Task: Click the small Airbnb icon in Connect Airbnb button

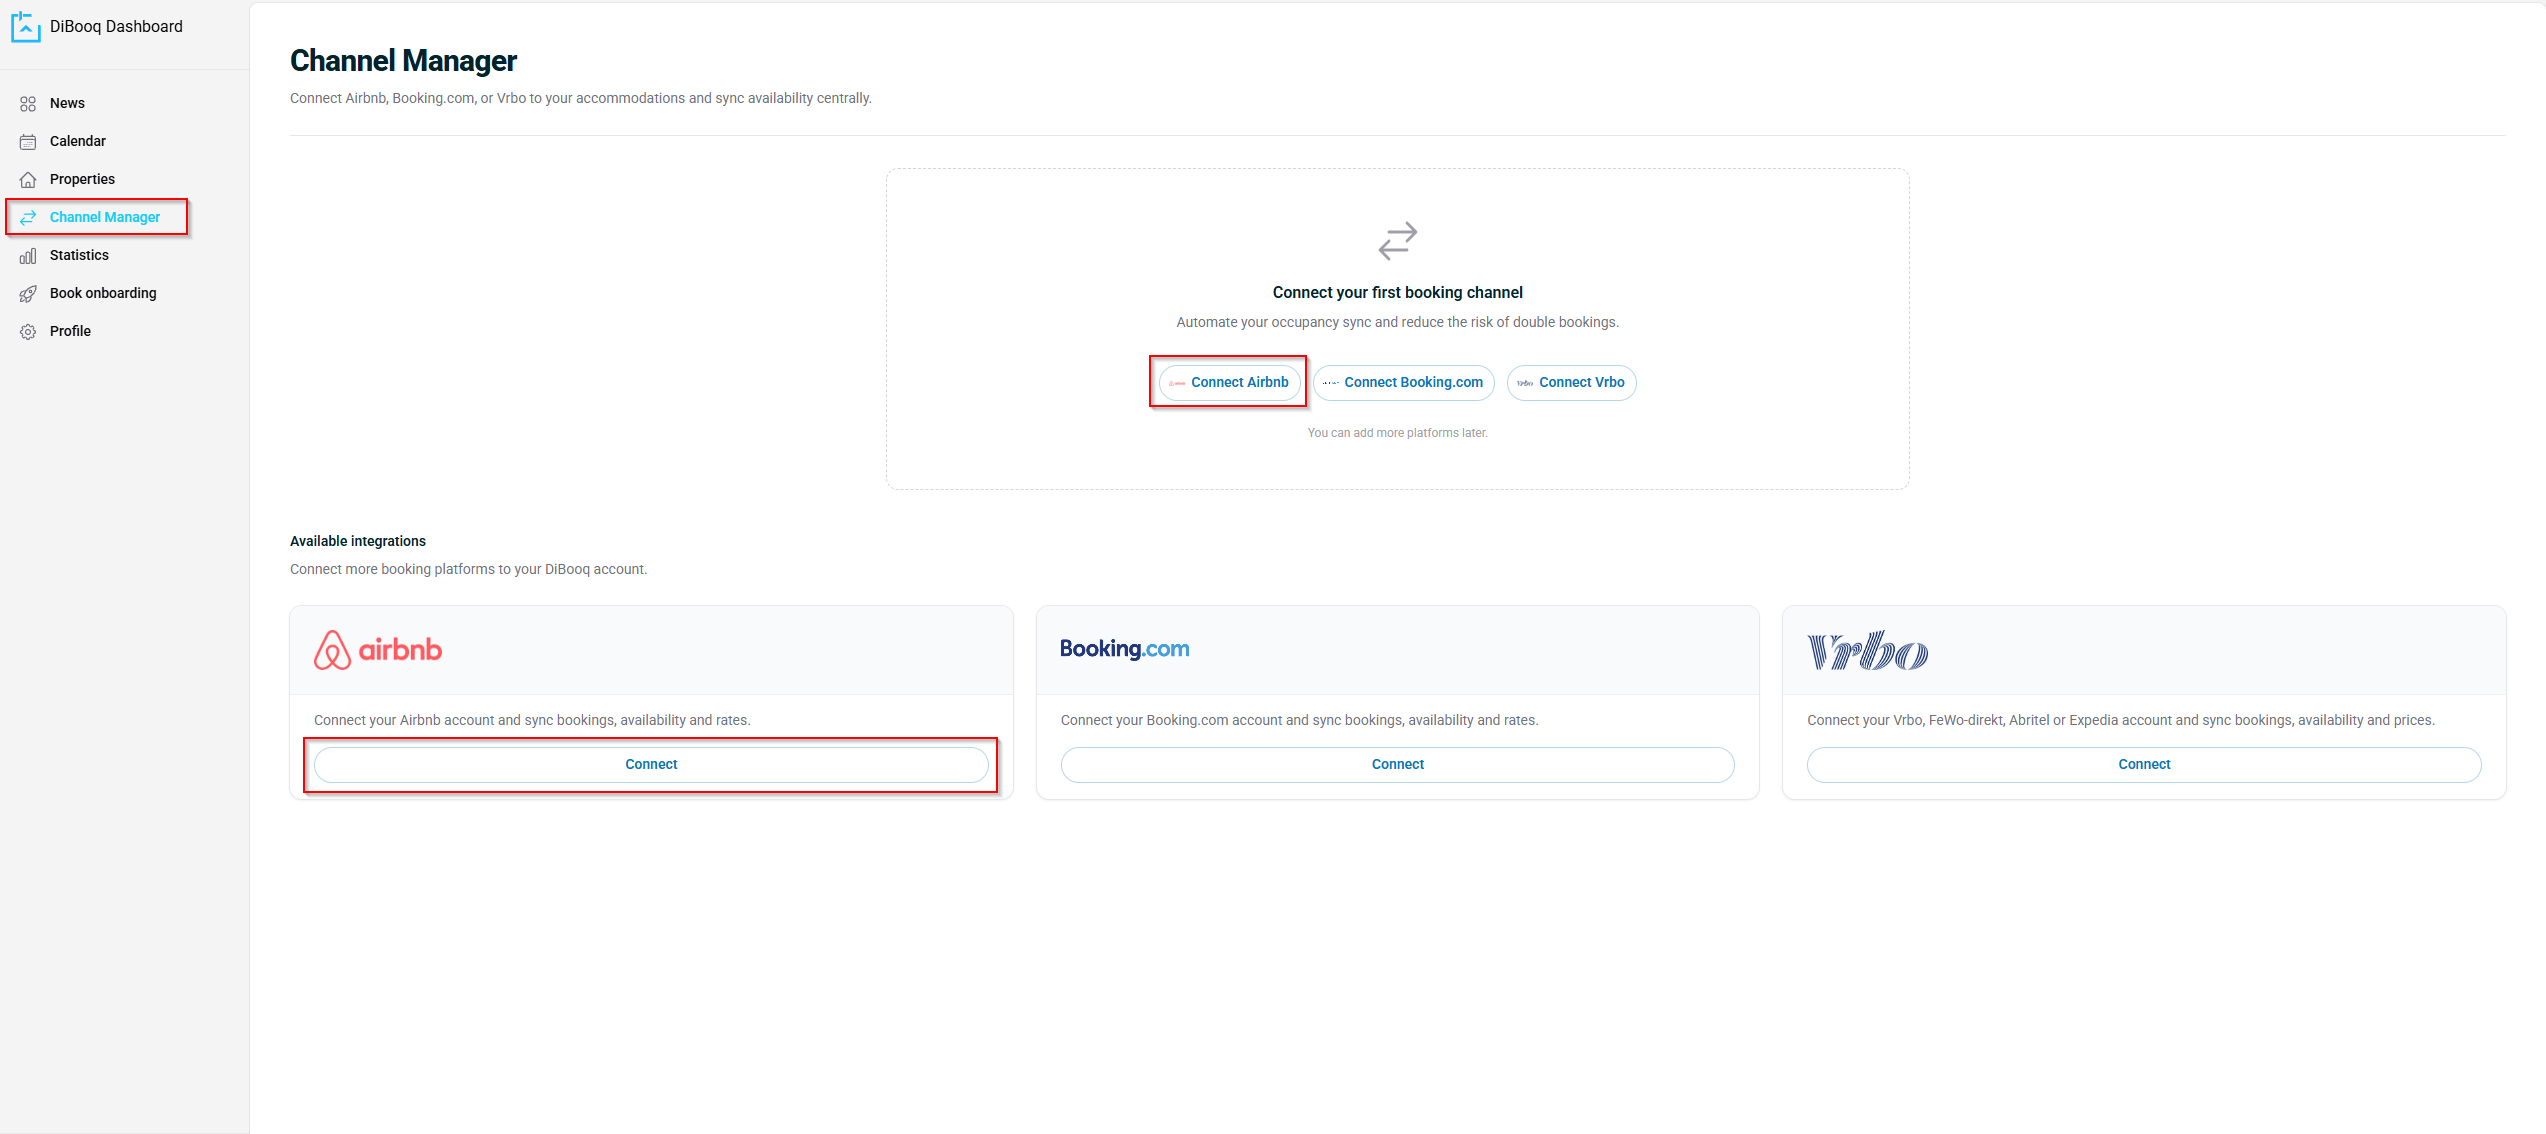Action: pyautogui.click(x=1177, y=383)
